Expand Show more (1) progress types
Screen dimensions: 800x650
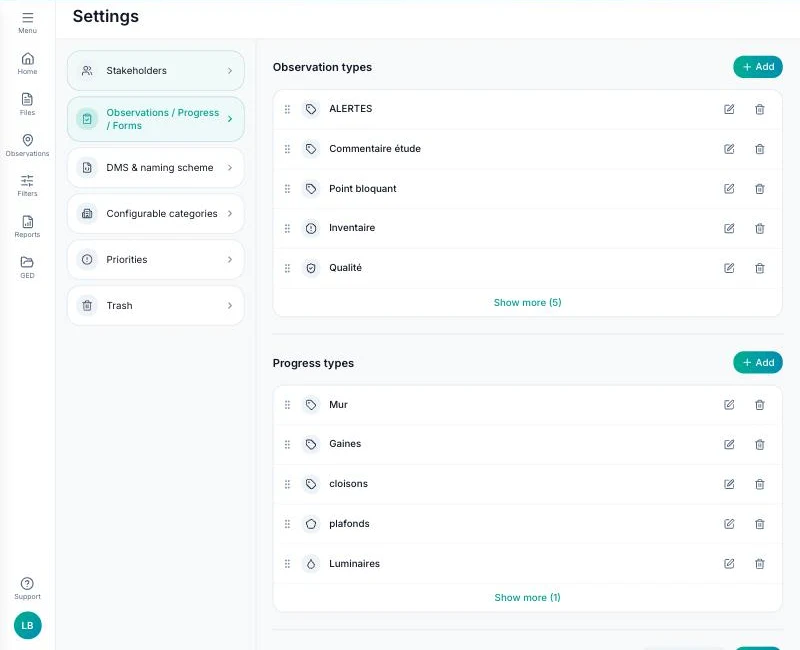[528, 597]
